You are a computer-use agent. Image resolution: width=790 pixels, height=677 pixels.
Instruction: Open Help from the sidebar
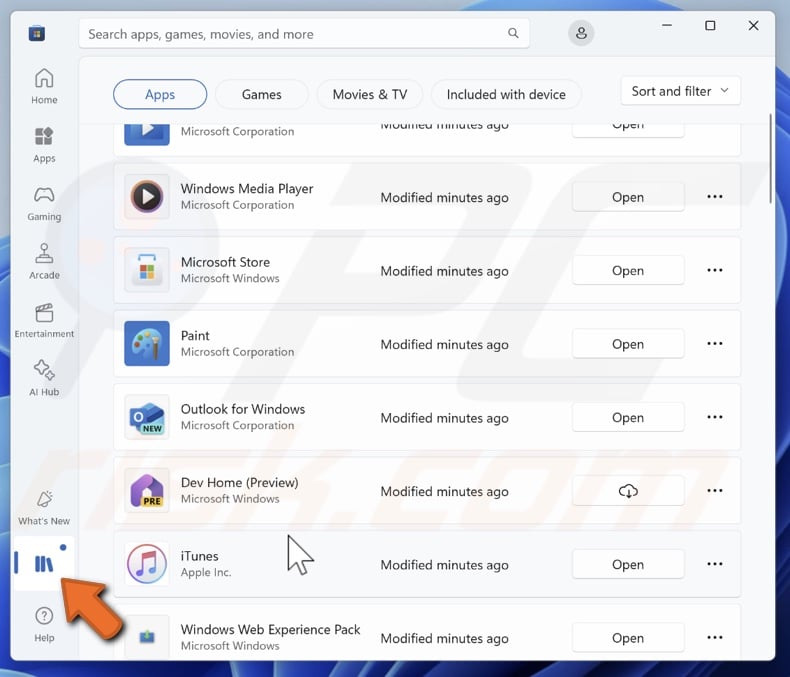[44, 623]
